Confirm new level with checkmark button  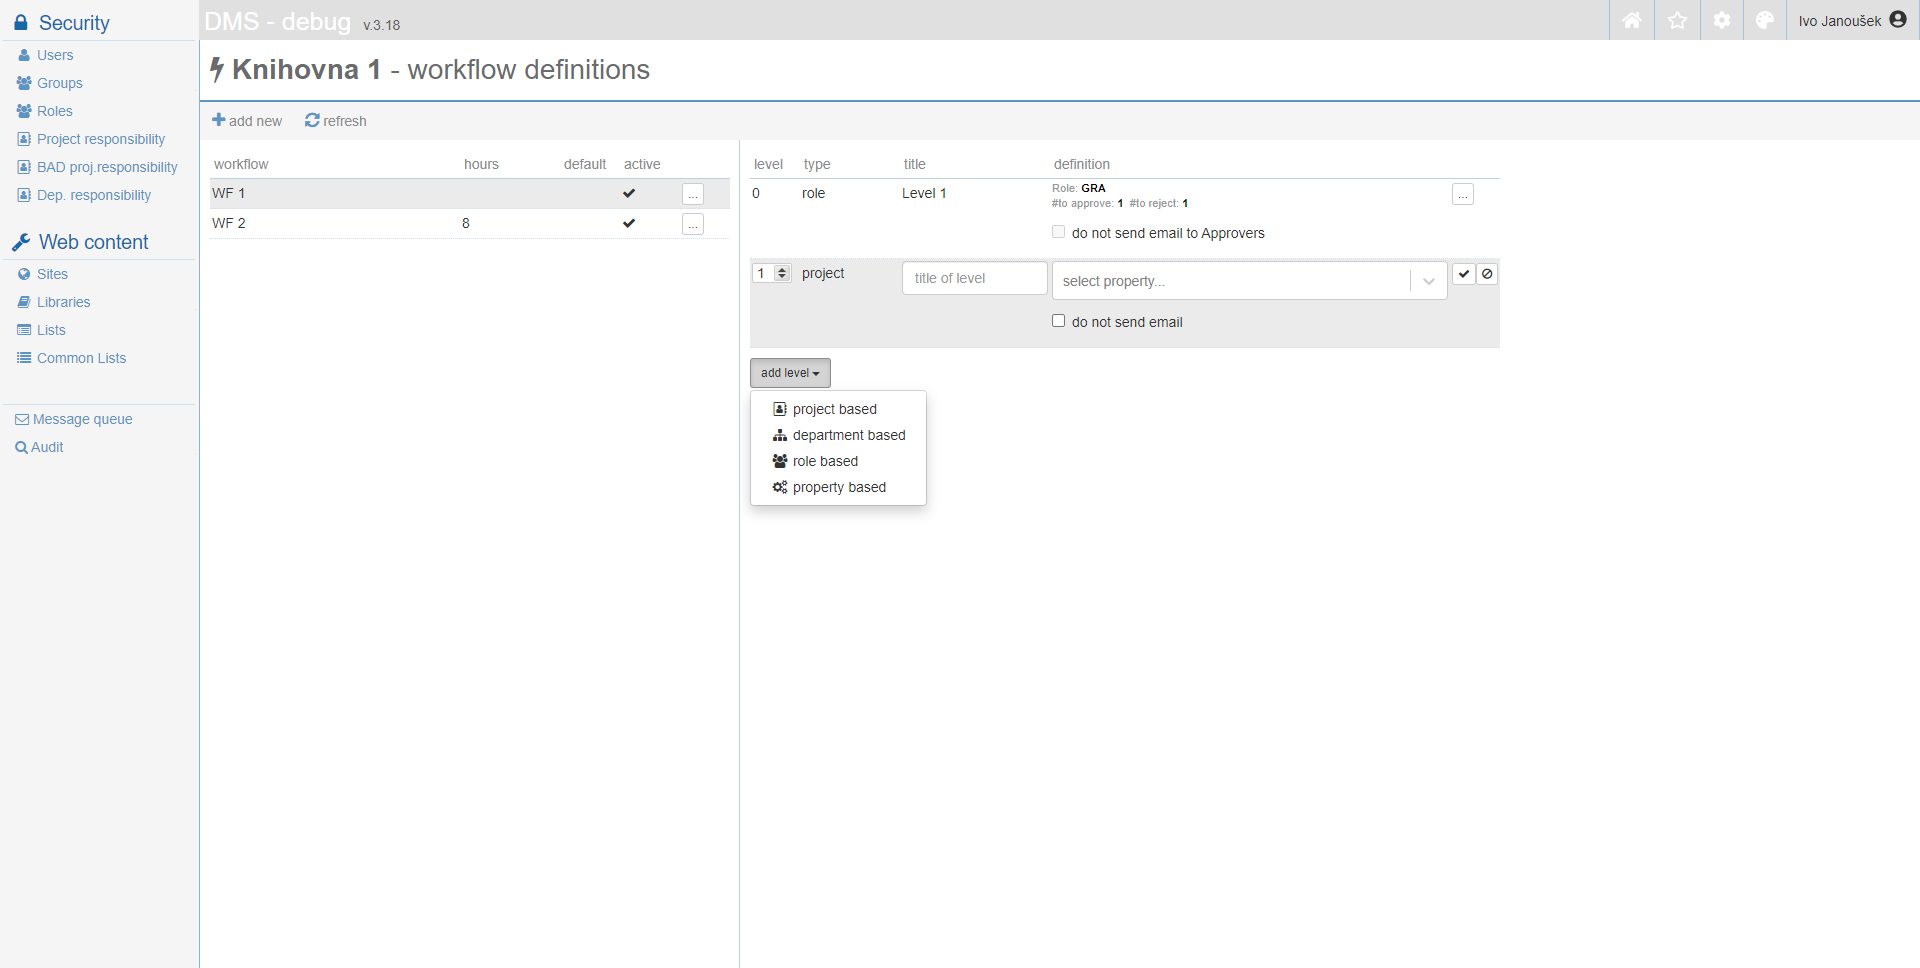pos(1464,274)
